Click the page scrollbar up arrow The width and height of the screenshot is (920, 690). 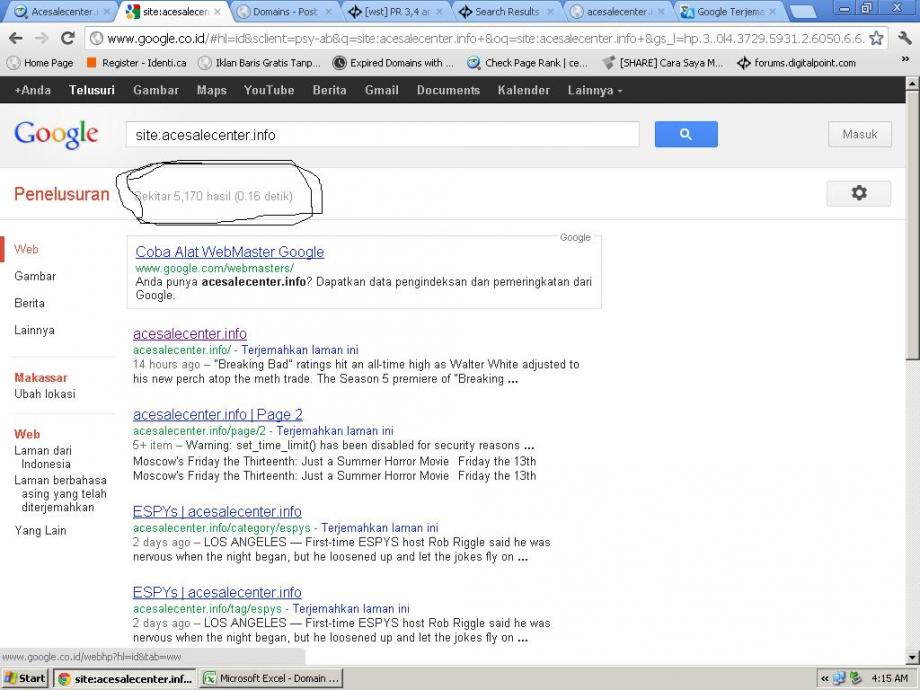(x=913, y=83)
